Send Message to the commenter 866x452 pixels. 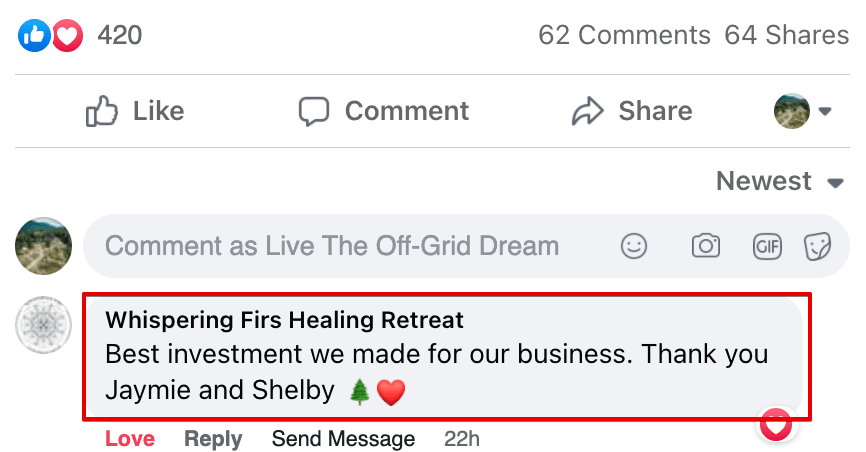click(x=343, y=439)
